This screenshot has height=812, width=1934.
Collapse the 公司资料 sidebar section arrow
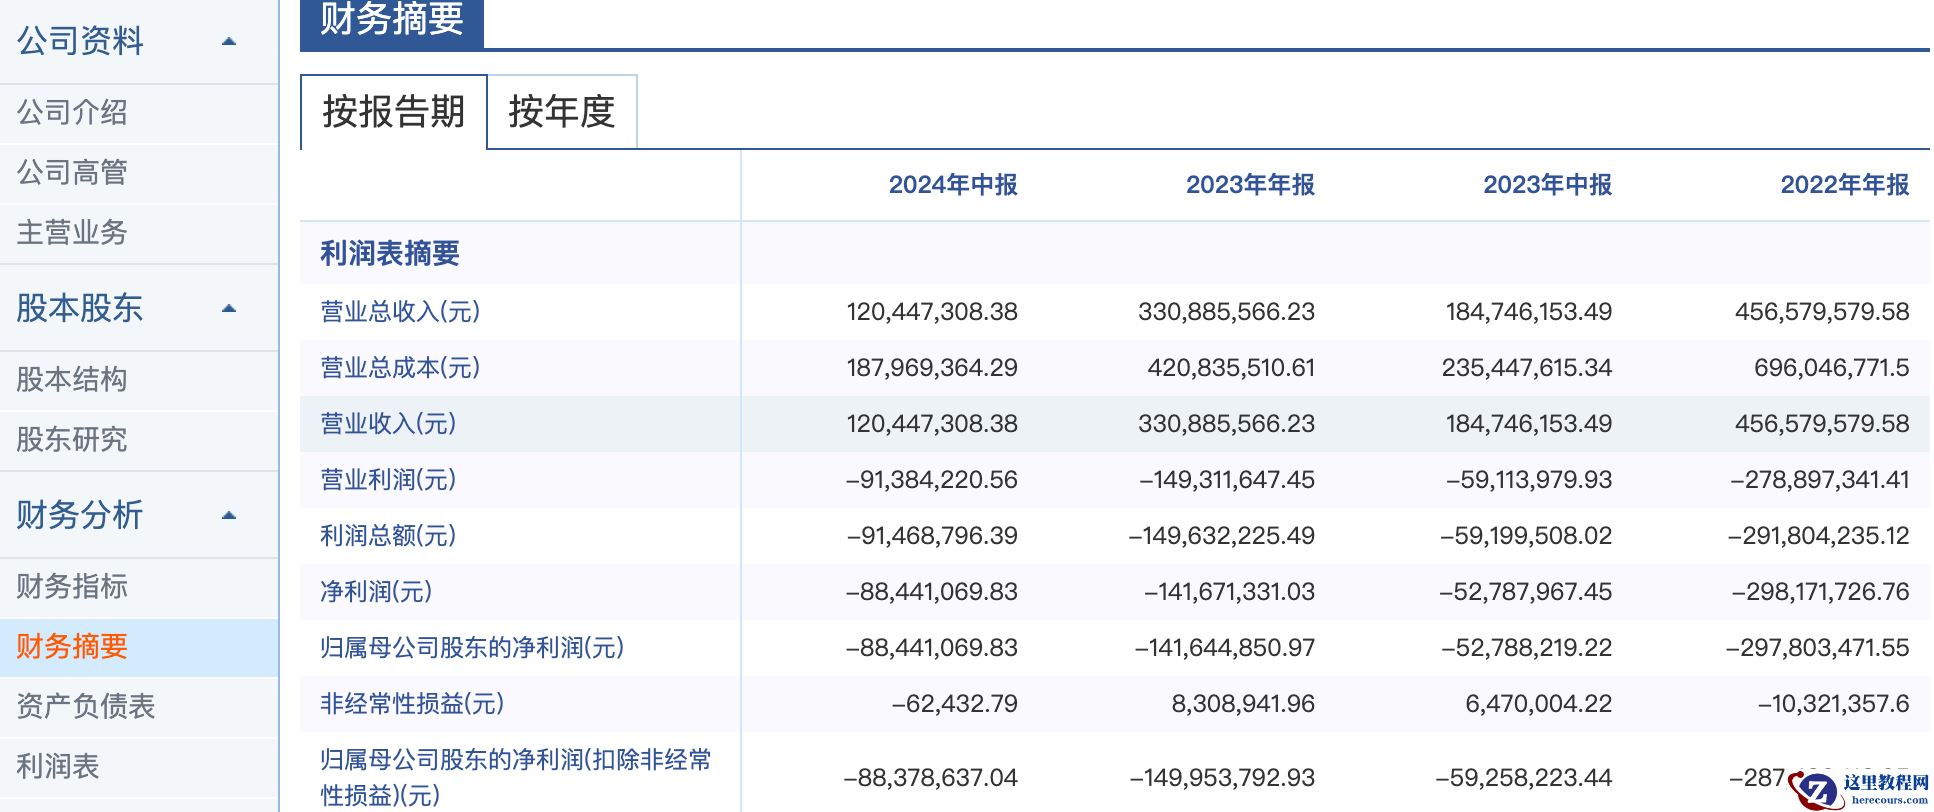click(229, 42)
